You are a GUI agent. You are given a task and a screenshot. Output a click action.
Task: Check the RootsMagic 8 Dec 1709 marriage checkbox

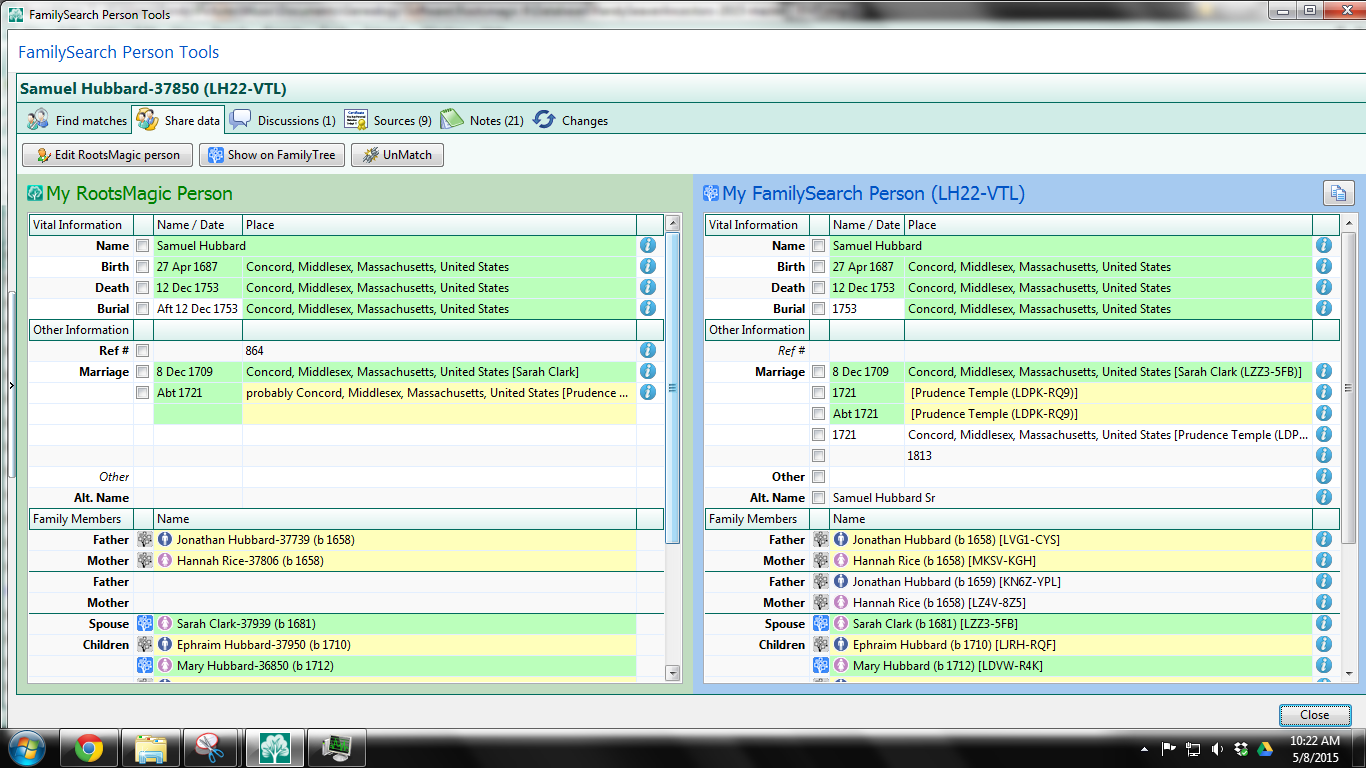tap(143, 372)
